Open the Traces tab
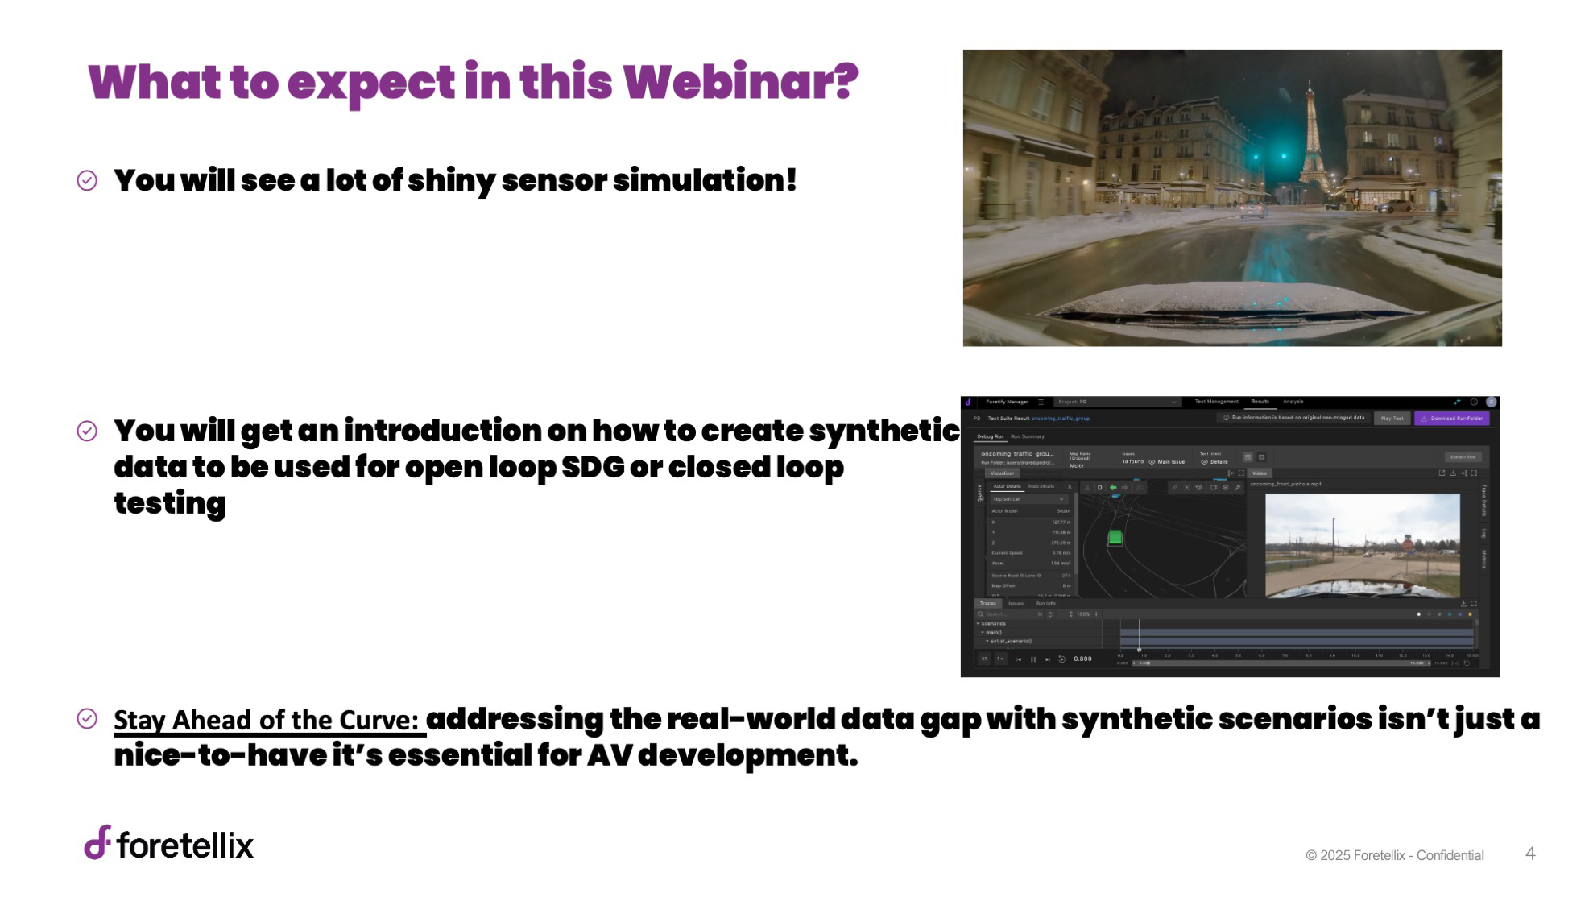 [x=988, y=603]
